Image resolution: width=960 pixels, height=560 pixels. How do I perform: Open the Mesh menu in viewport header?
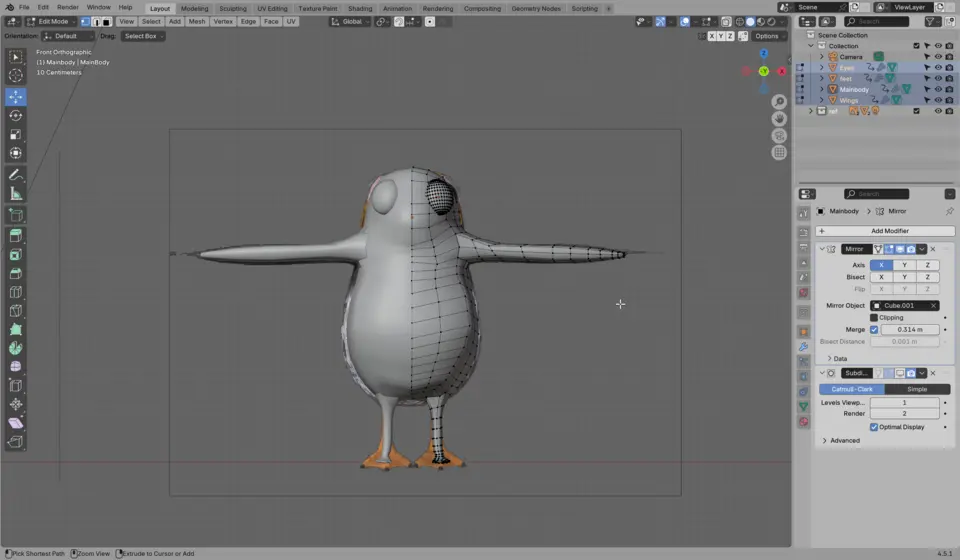[197, 21]
